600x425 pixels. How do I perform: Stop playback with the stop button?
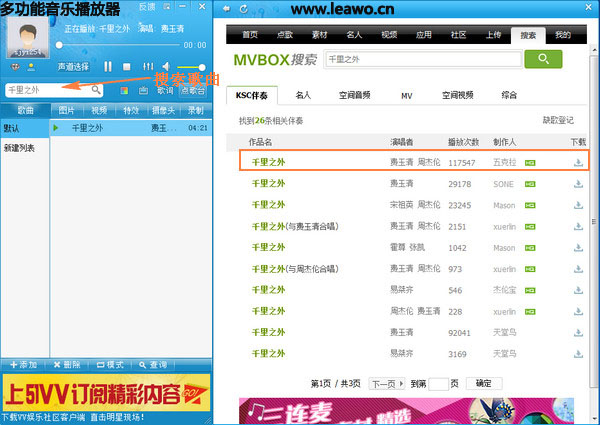127,67
